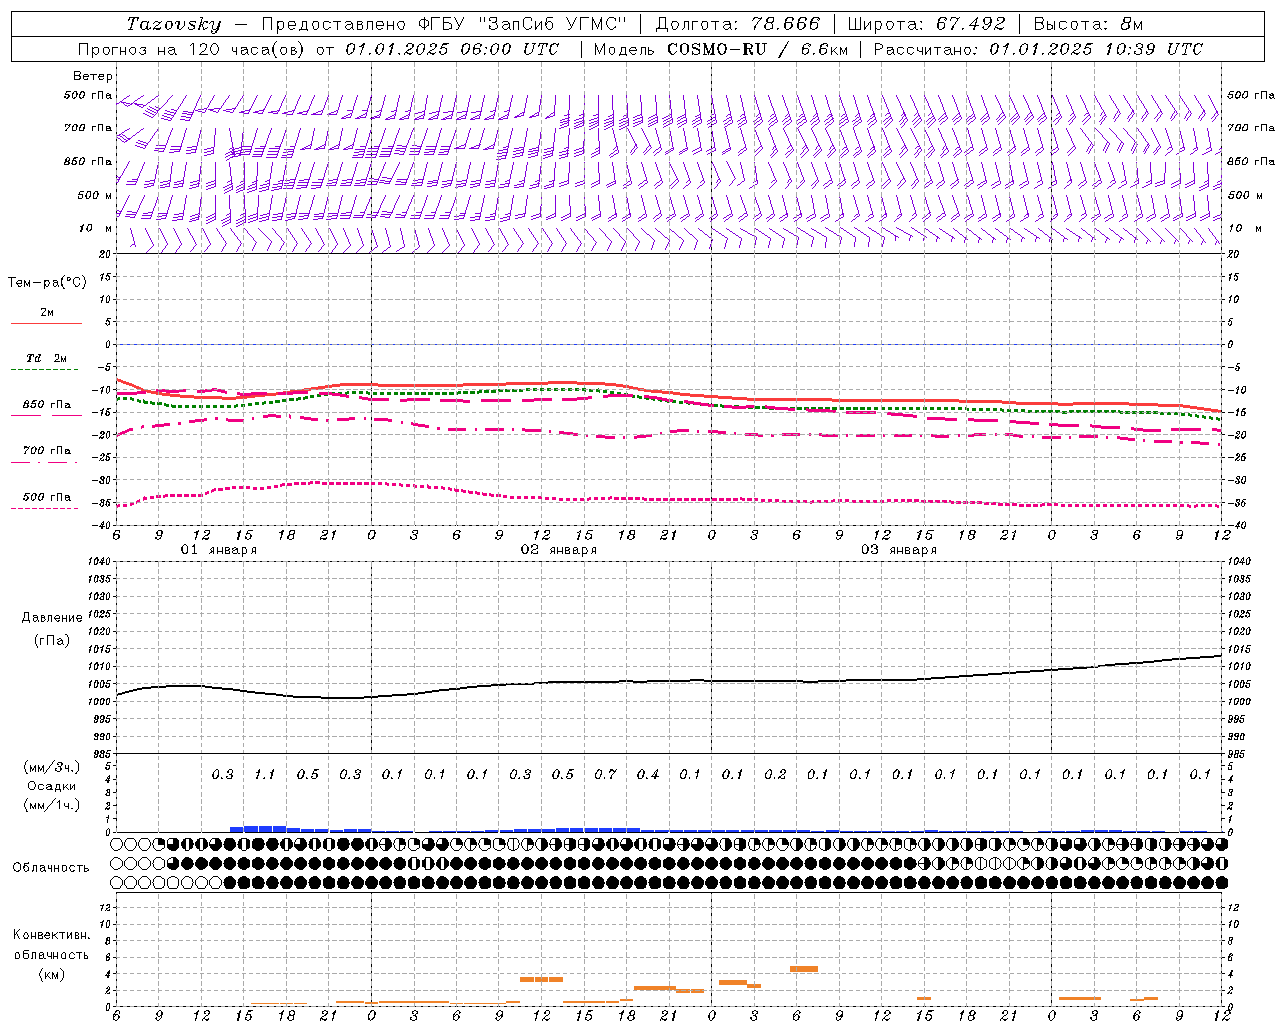Screen dimensions: 1280x1024
Task: Click the 'Осадки' precipitation label
Action: click(x=51, y=786)
